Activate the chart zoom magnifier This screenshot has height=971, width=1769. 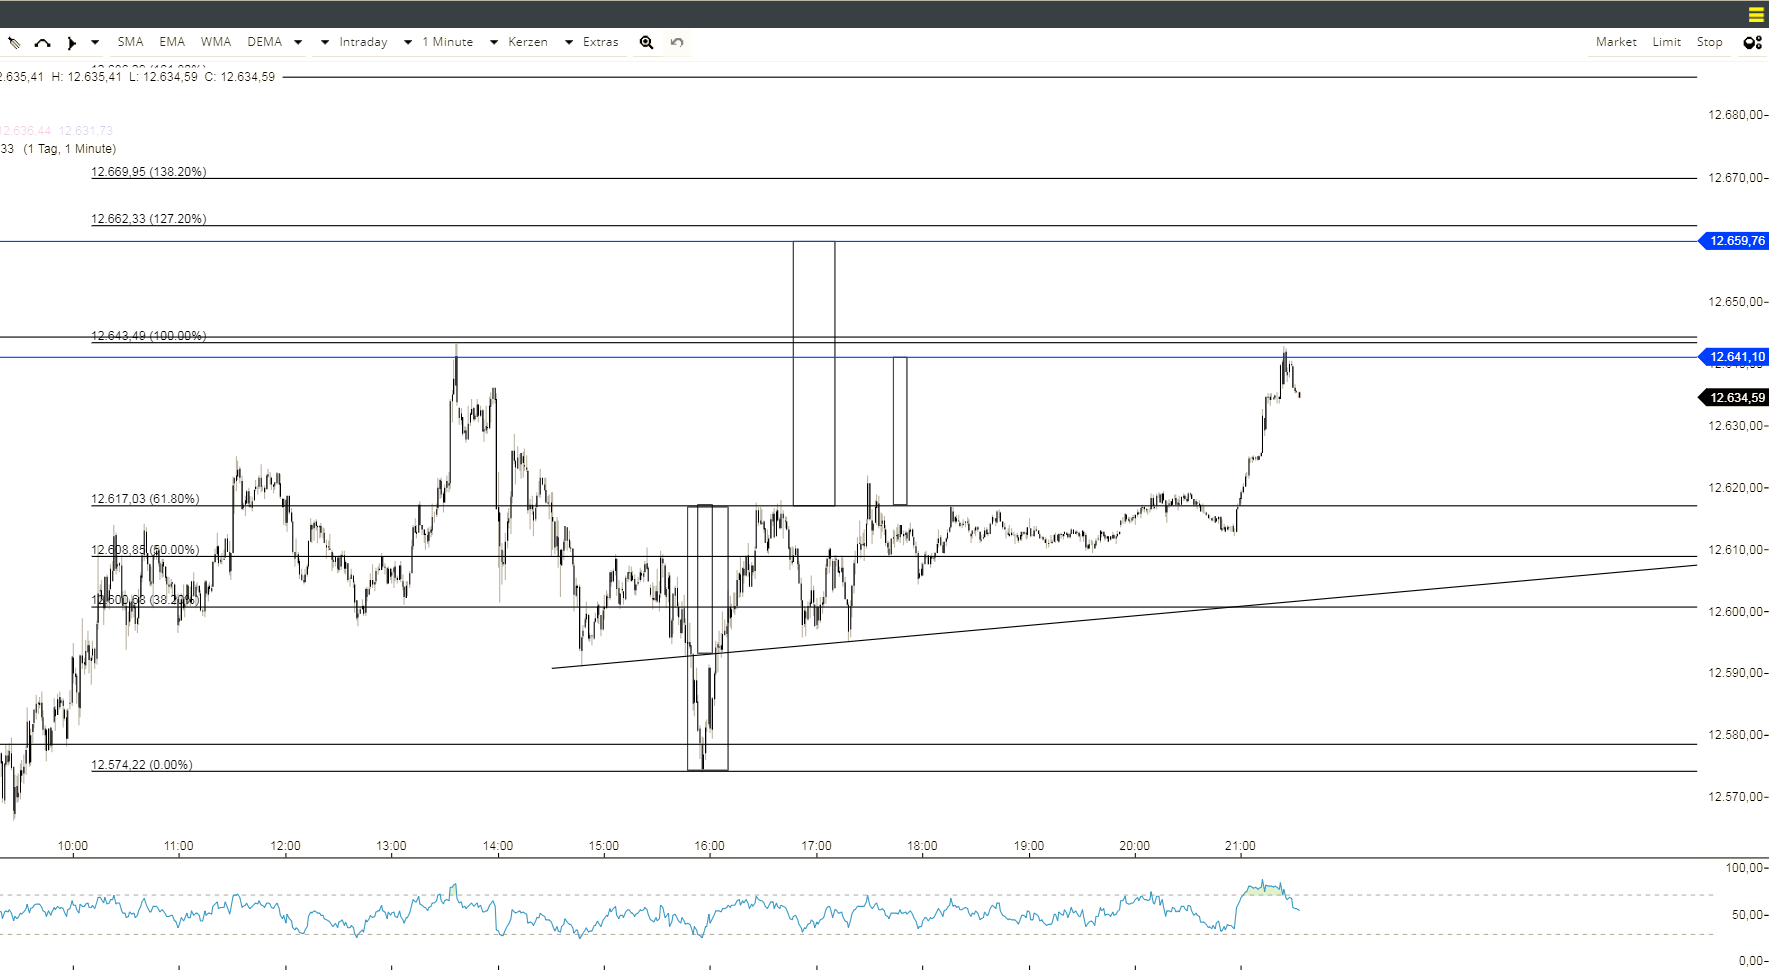(647, 42)
